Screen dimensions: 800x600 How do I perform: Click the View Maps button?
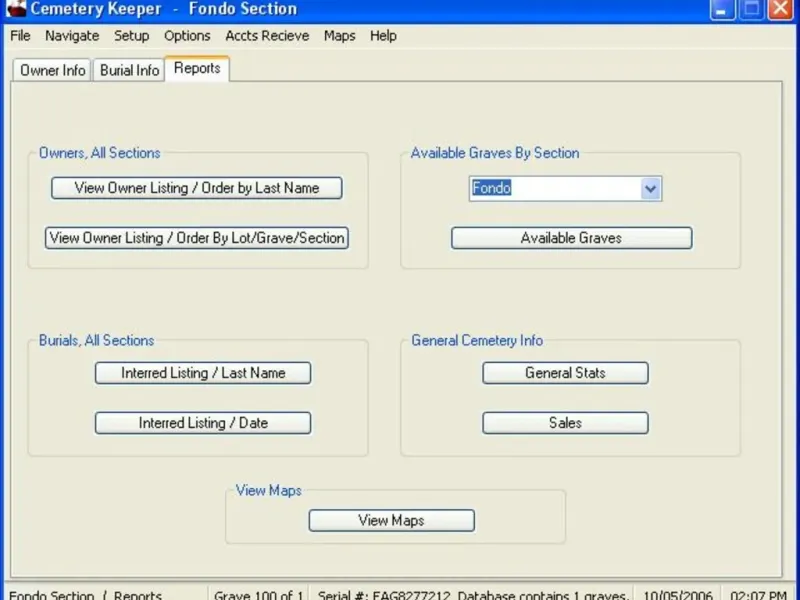coord(391,520)
